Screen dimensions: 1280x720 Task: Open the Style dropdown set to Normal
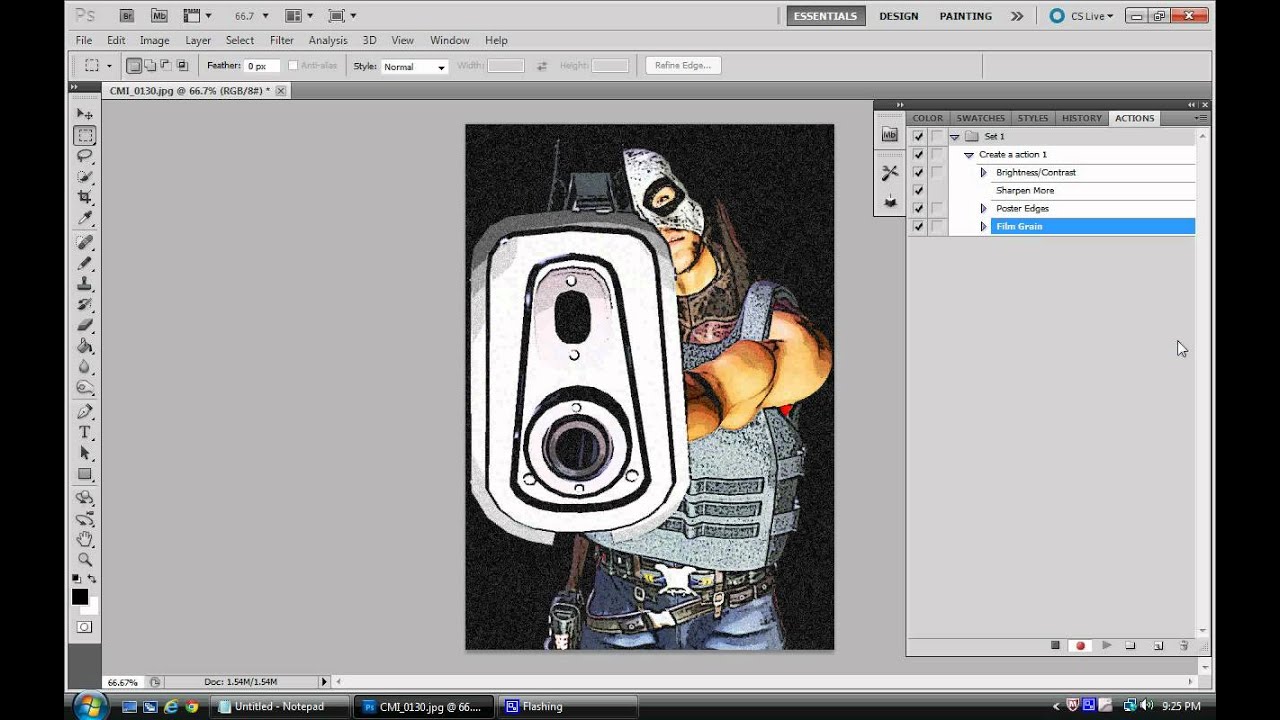414,67
